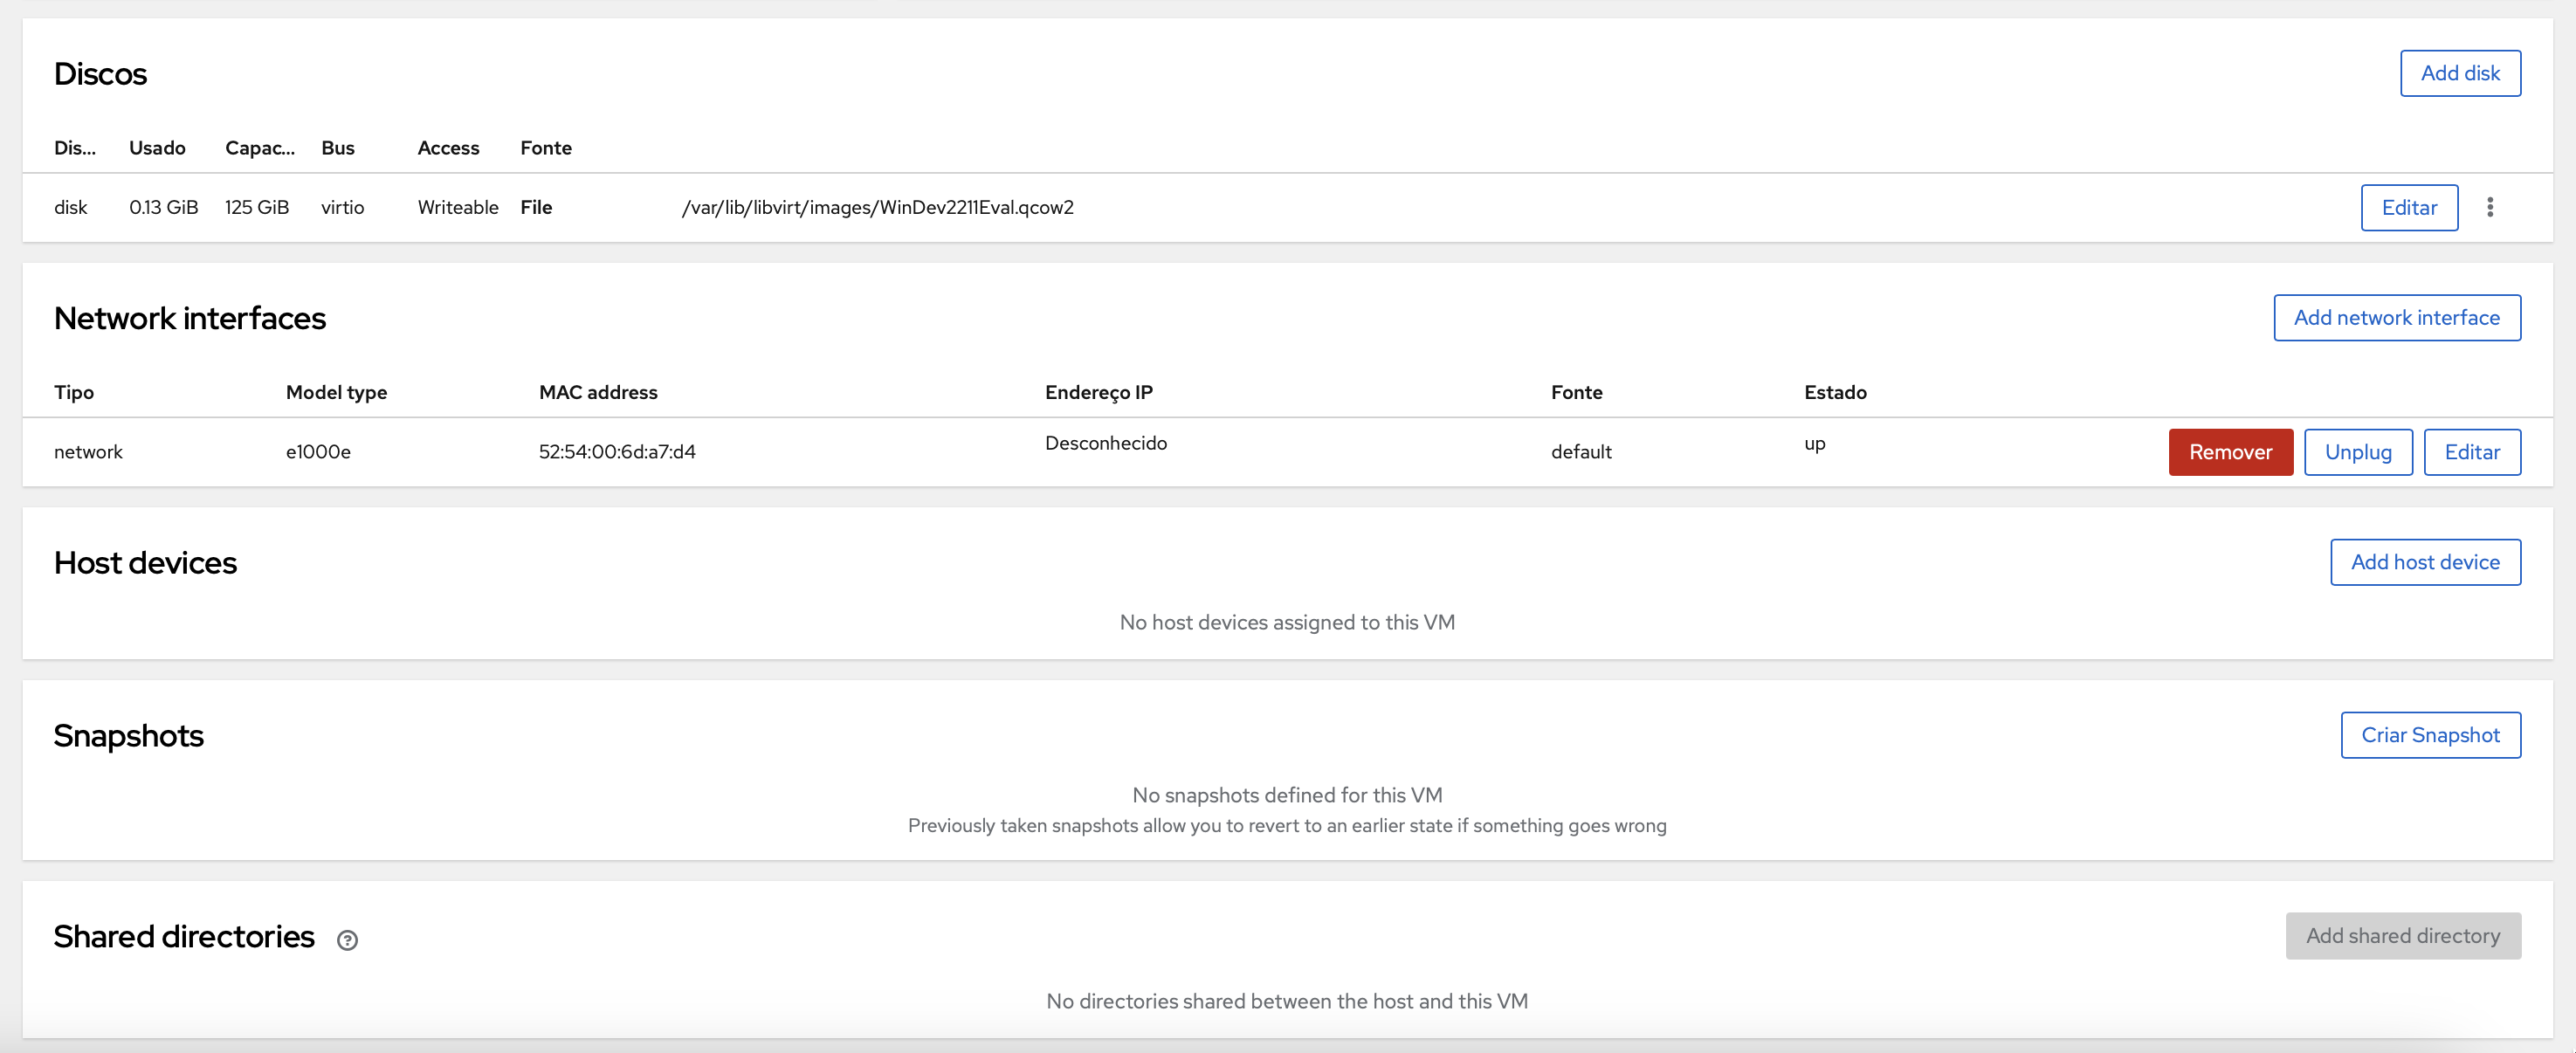The image size is (2576, 1053).
Task: Click the Shared directories help icon
Action: [x=347, y=940]
